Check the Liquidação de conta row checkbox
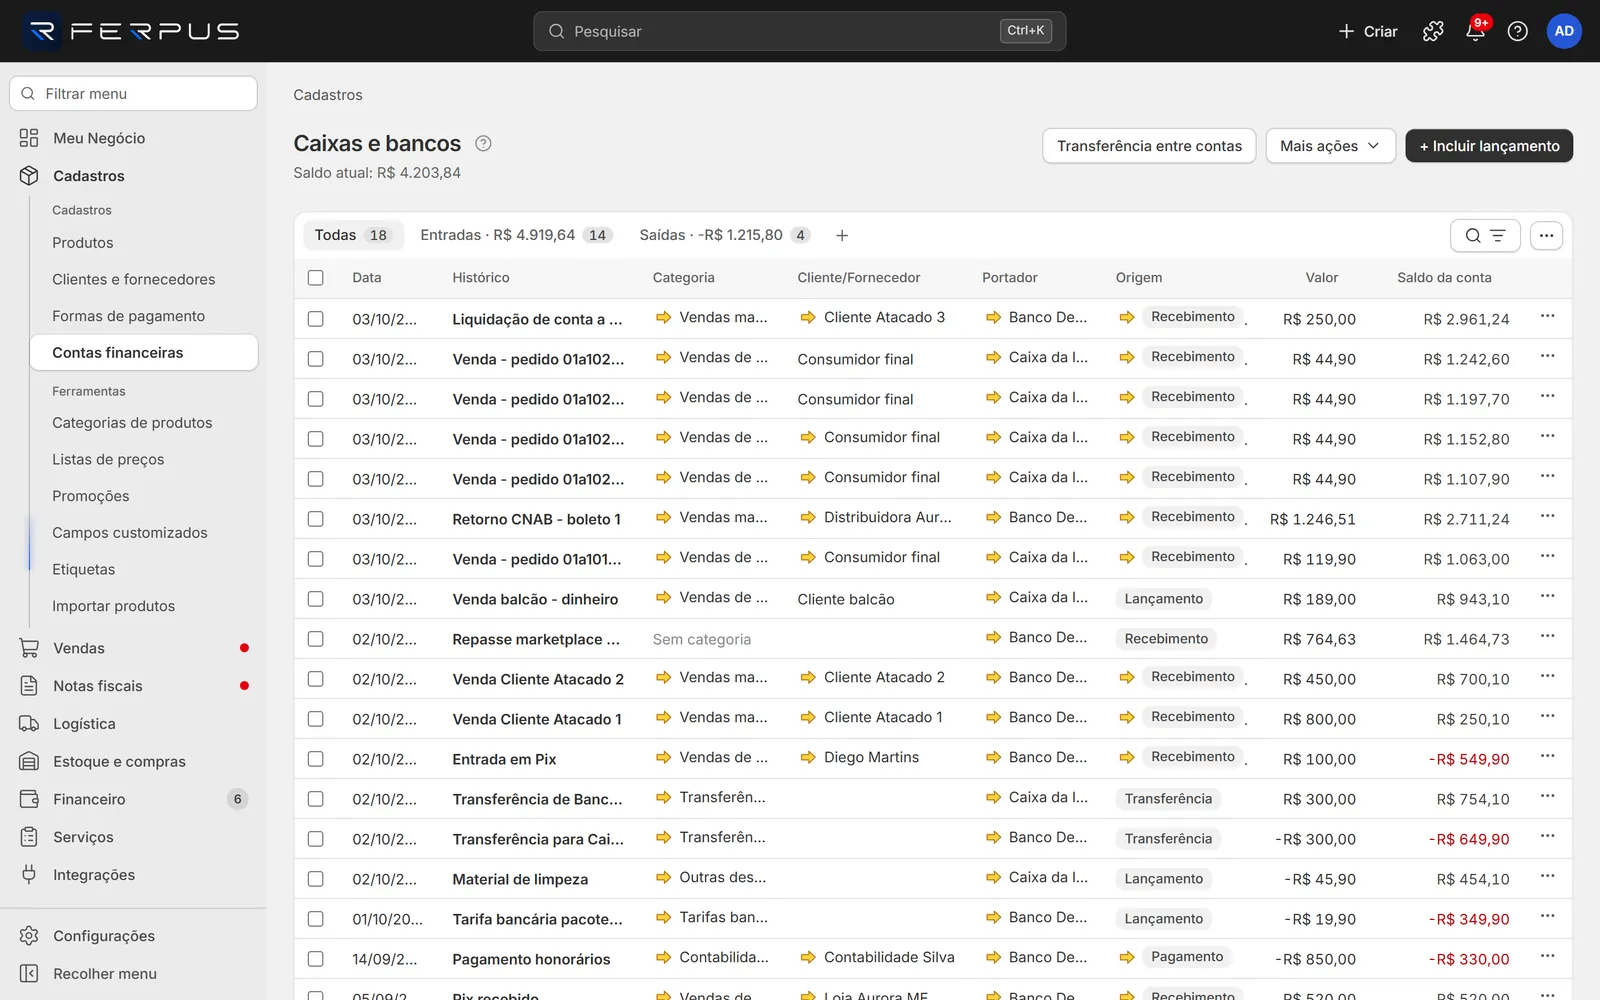This screenshot has height=1000, width=1600. [316, 319]
